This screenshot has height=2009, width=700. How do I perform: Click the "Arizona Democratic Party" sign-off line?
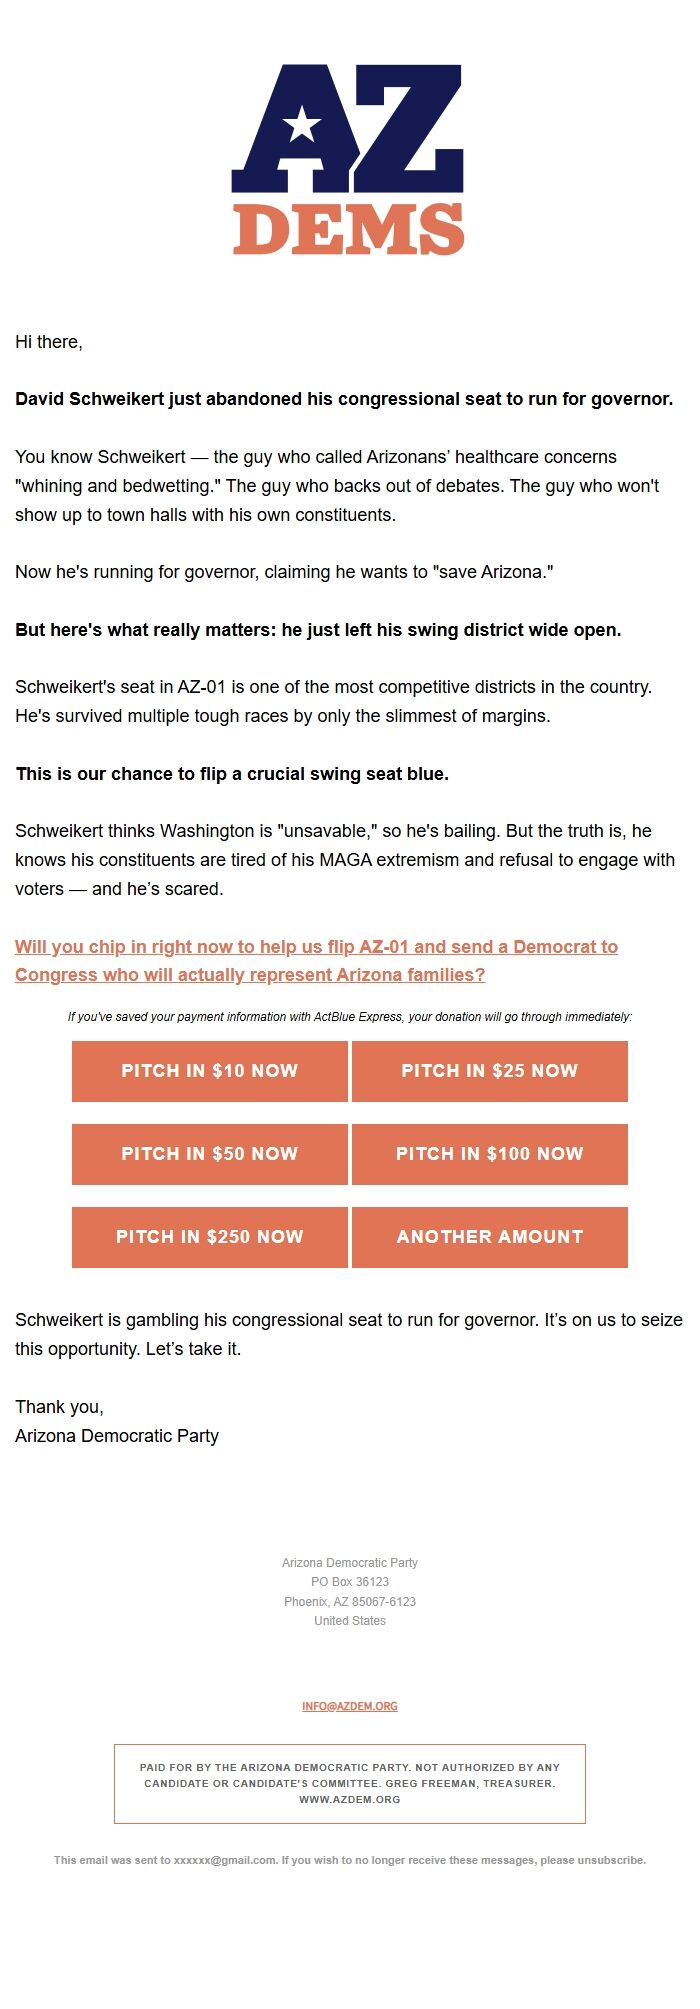(117, 1436)
